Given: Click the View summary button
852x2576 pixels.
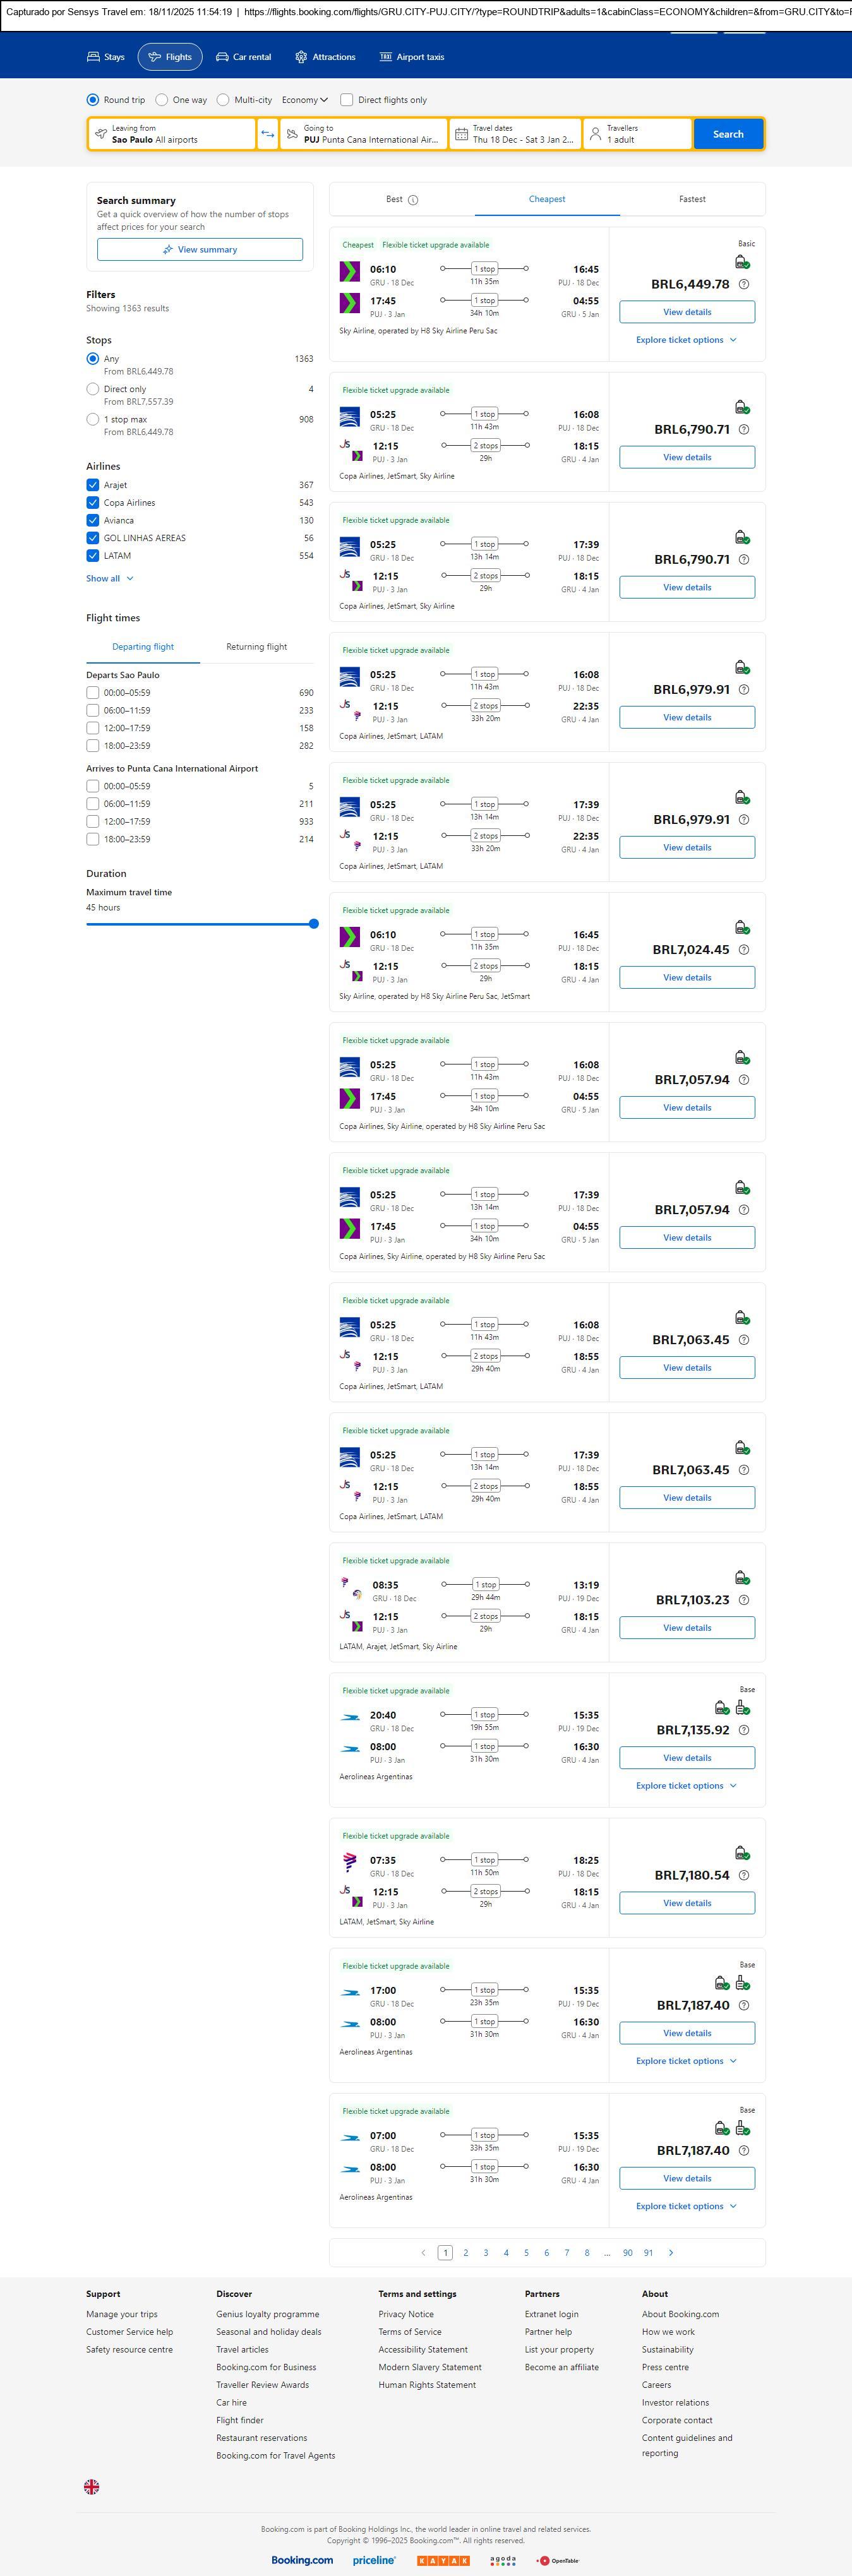Looking at the screenshot, I should click(x=200, y=249).
